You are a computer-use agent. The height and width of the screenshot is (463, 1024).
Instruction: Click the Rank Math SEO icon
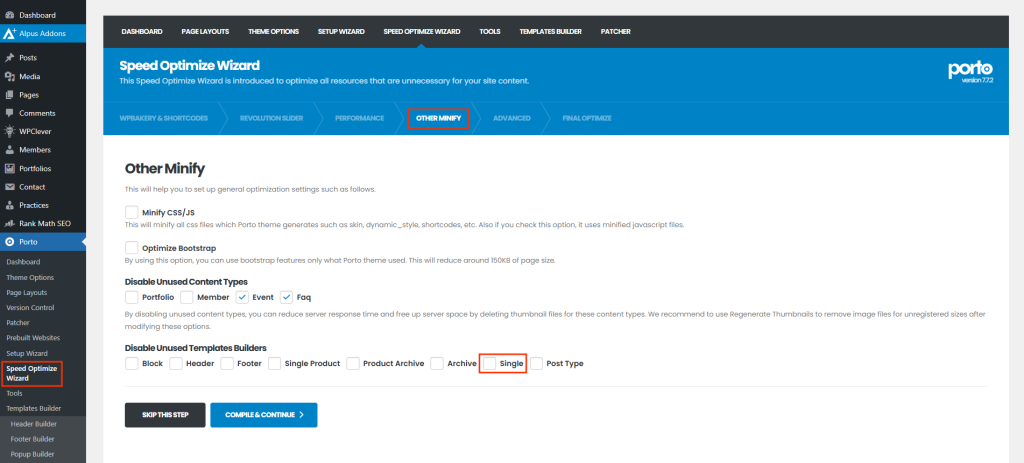10,223
